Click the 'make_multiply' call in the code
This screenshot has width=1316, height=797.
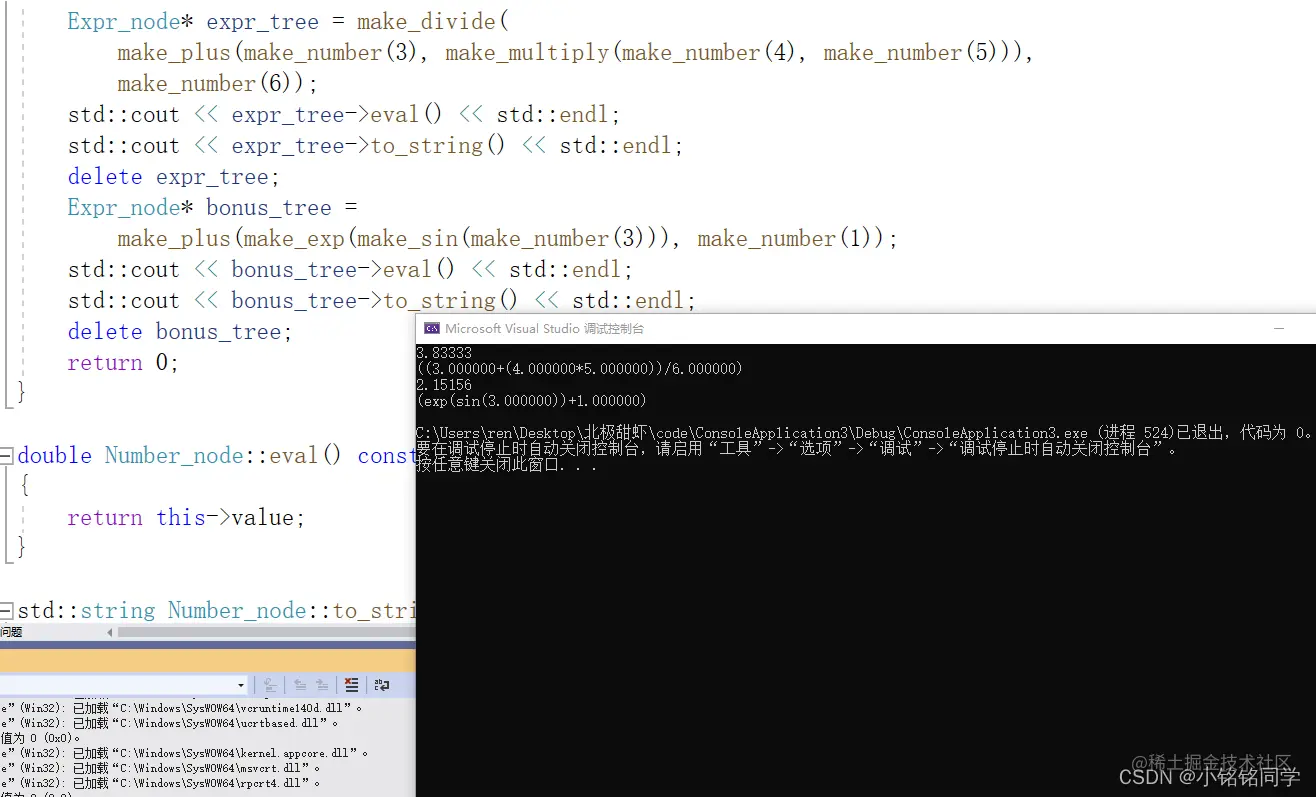click(527, 52)
